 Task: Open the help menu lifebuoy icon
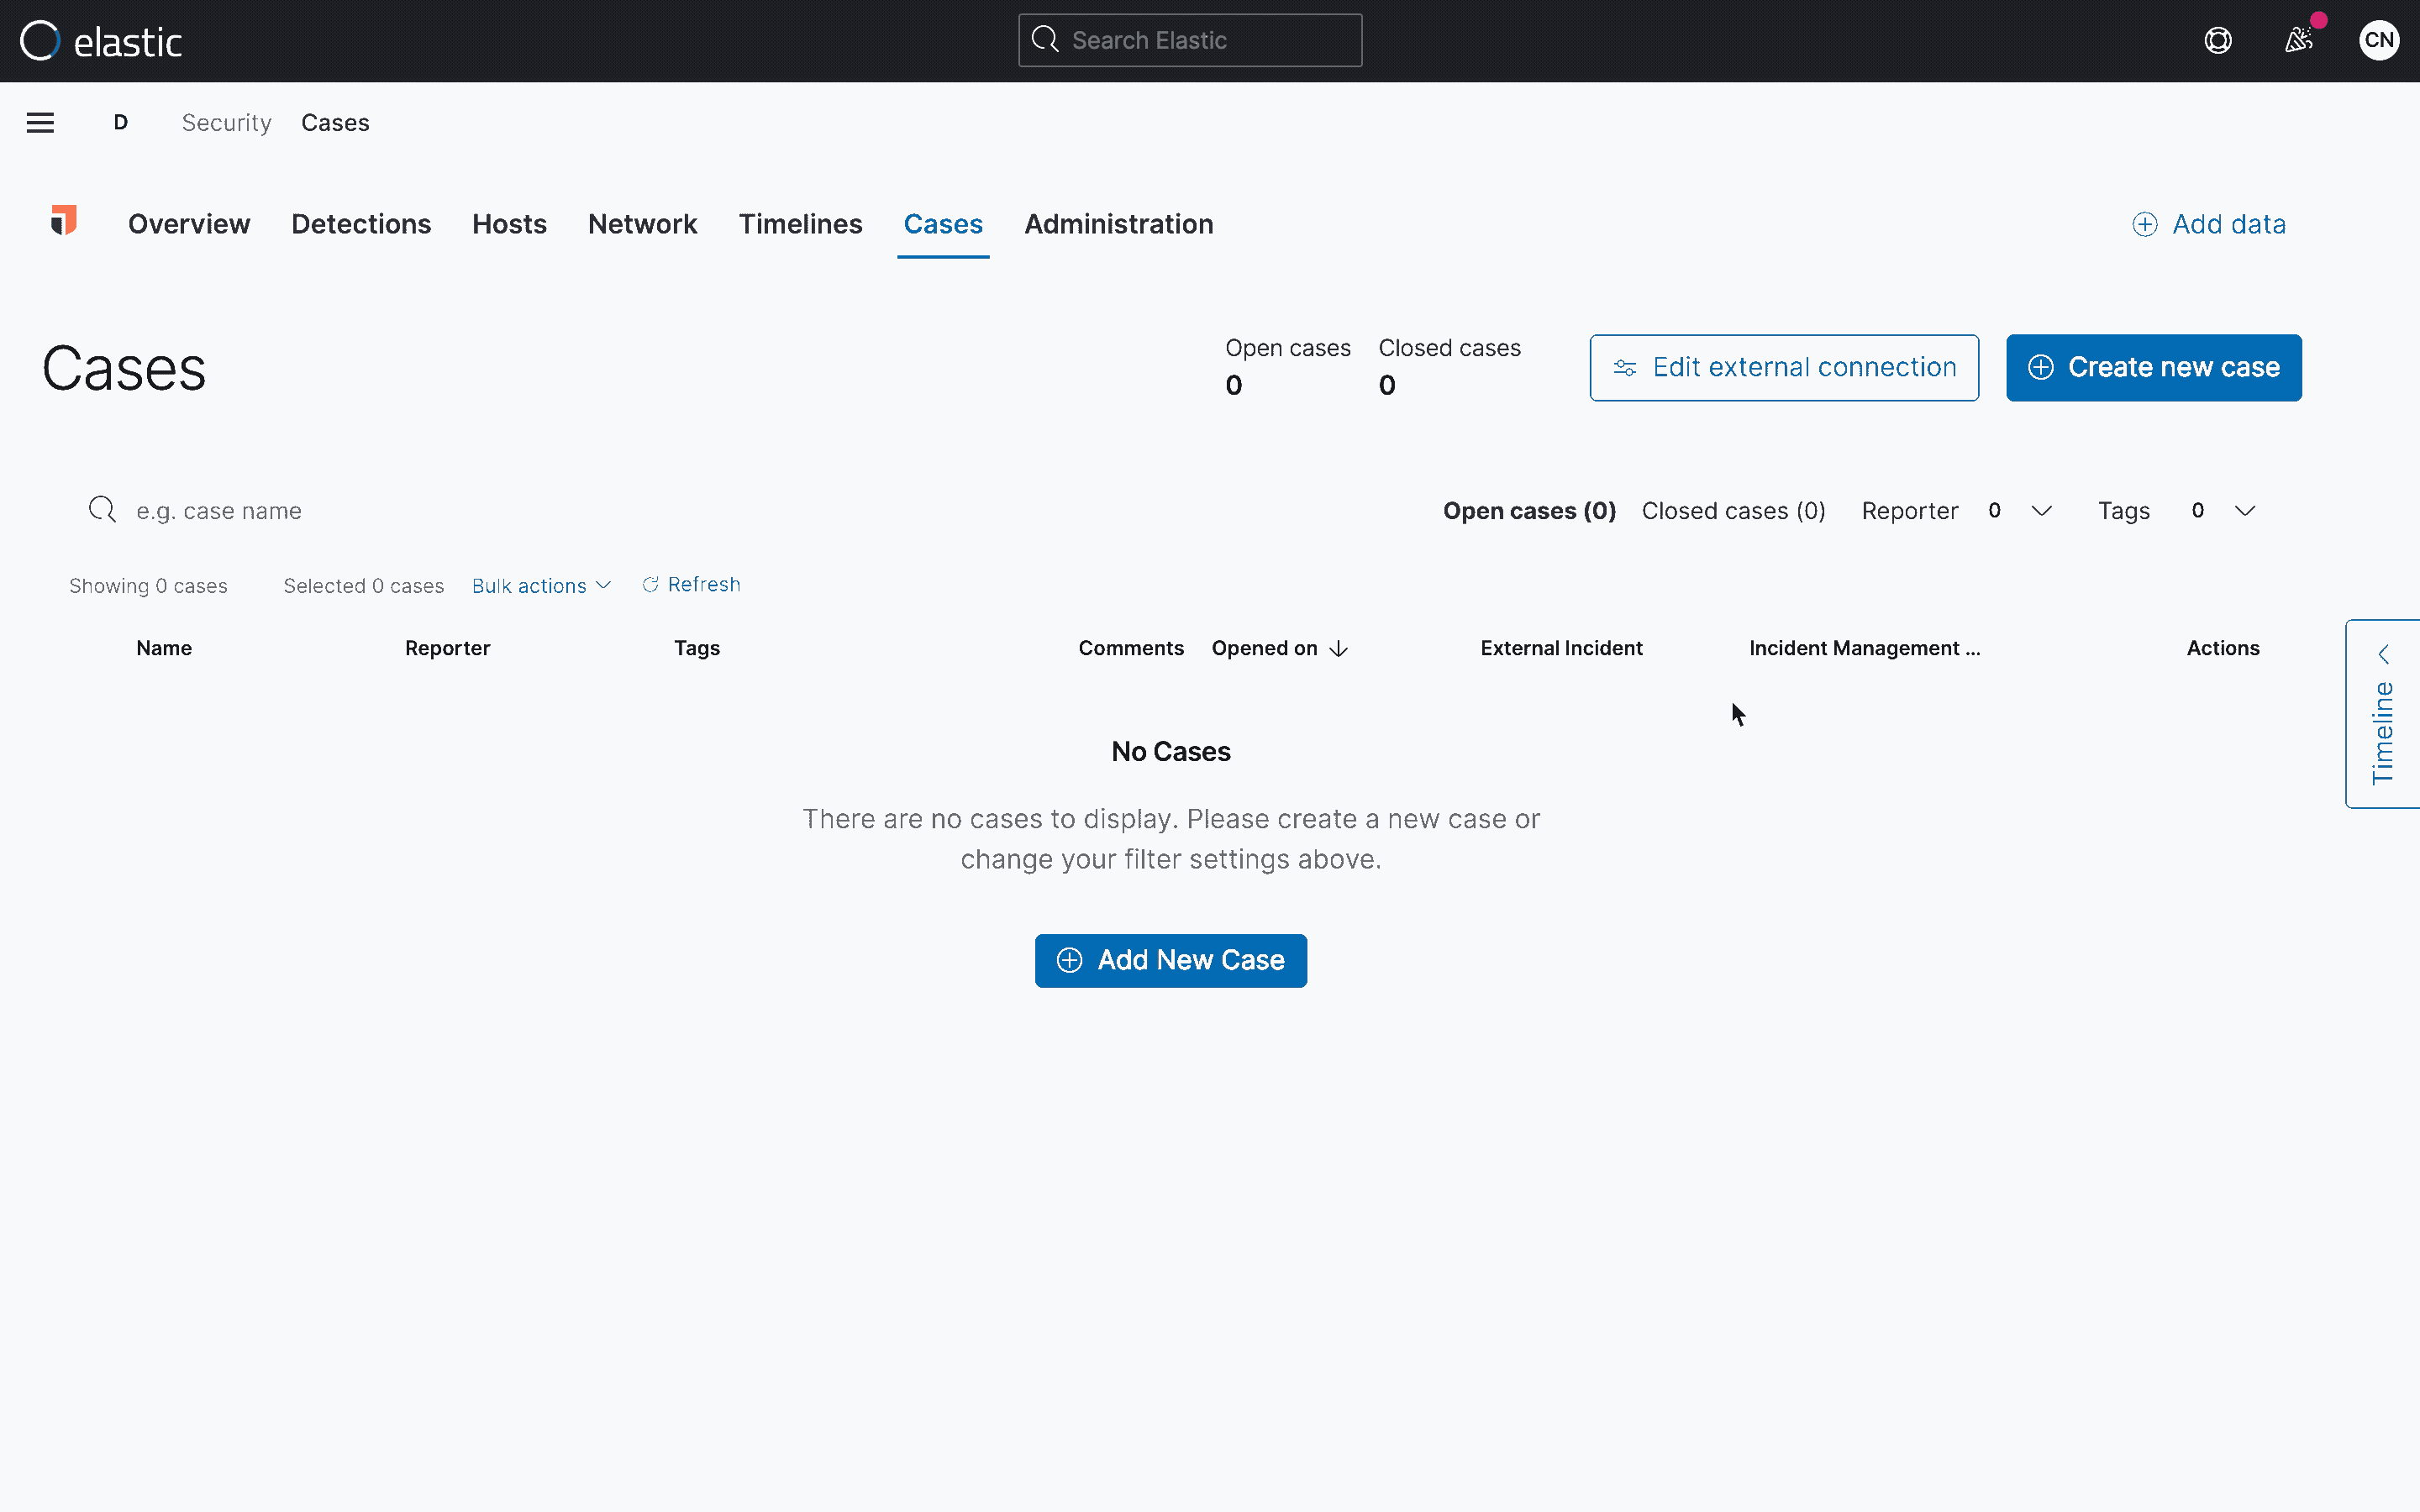click(x=2217, y=41)
